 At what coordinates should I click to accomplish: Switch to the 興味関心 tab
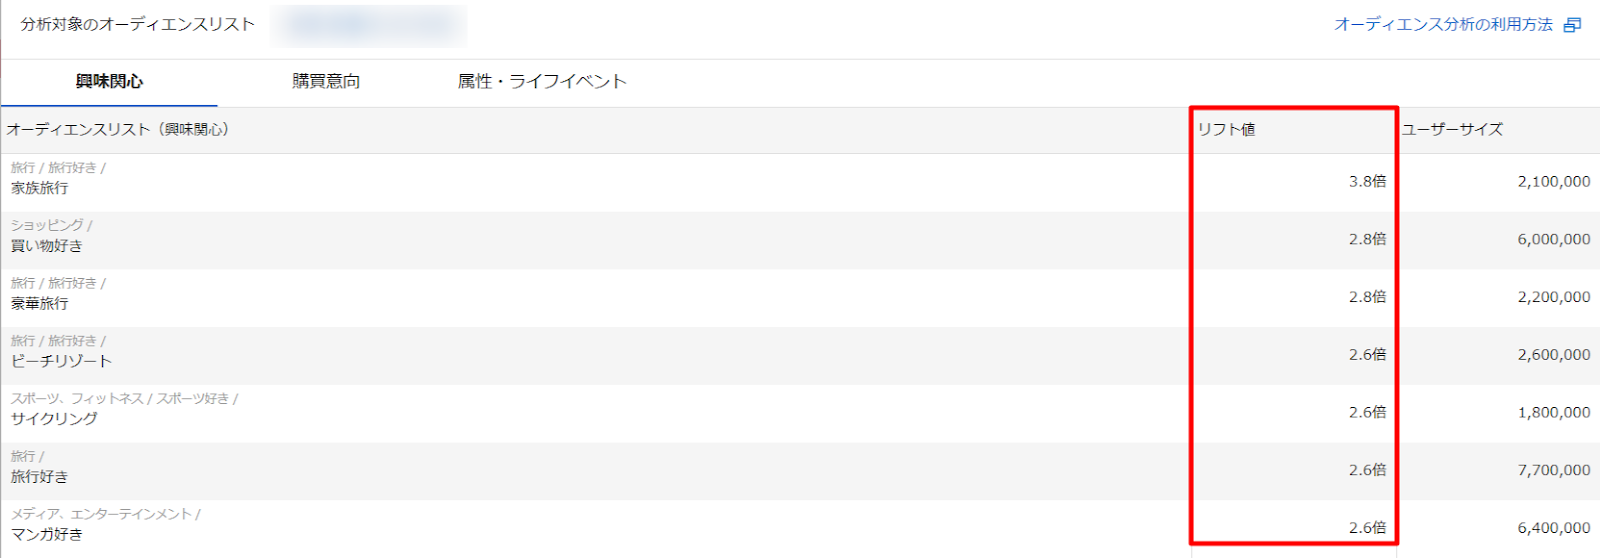[x=109, y=82]
